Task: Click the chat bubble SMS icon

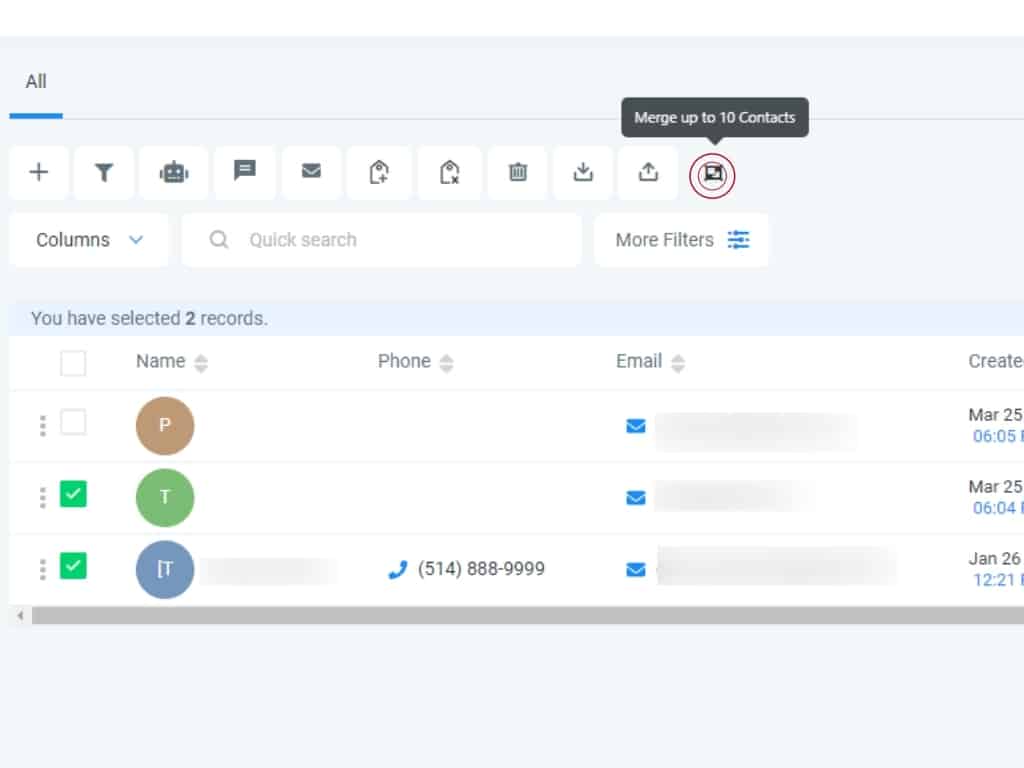Action: (245, 171)
